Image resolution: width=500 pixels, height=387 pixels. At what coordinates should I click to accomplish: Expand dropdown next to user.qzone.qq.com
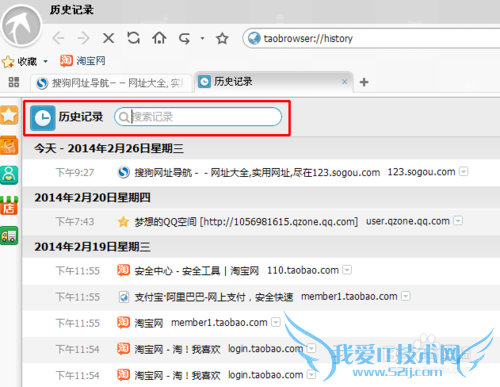click(458, 221)
